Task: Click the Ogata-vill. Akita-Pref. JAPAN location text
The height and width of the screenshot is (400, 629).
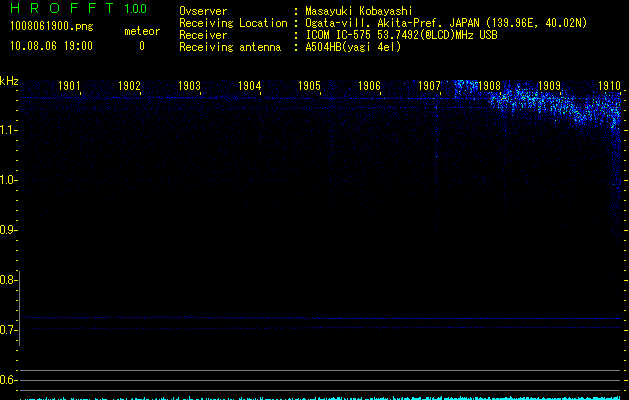Action: pyautogui.click(x=446, y=23)
